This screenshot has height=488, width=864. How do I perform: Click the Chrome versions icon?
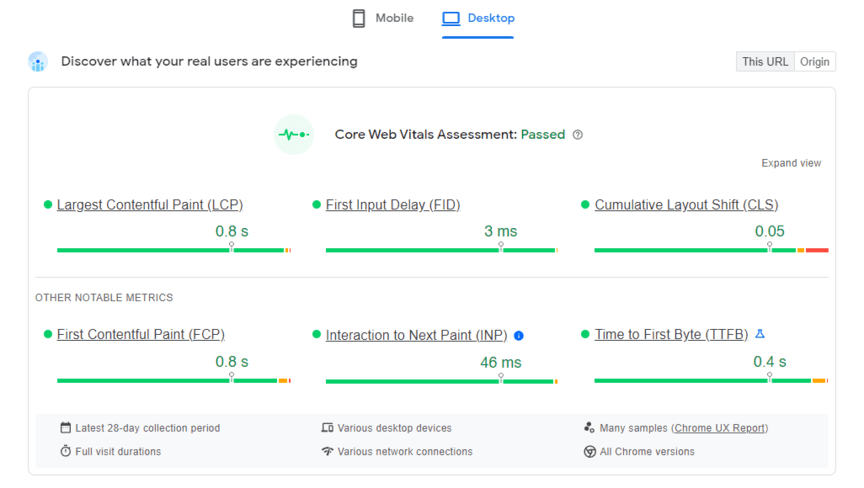pos(589,452)
